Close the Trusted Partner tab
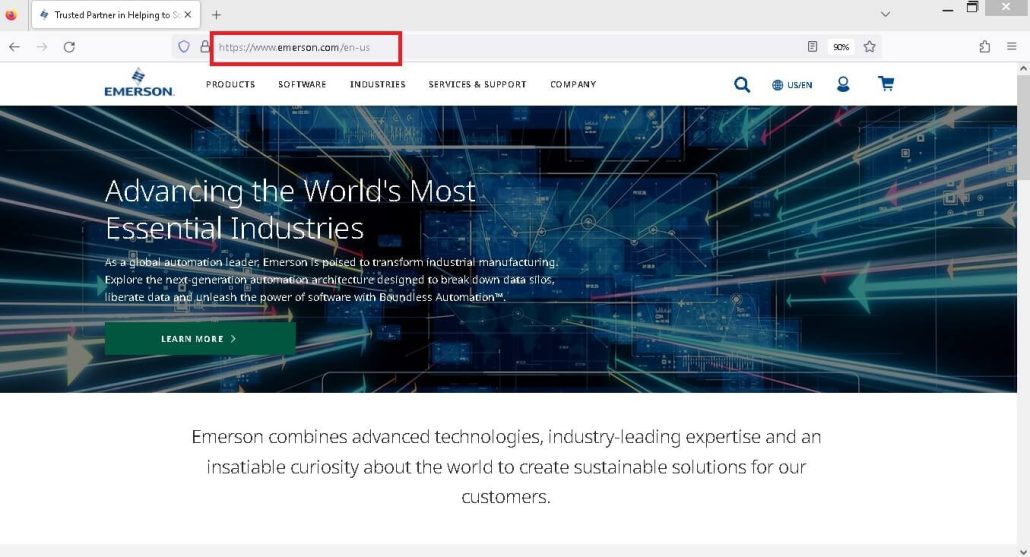This screenshot has height=557, width=1030. tap(188, 14)
